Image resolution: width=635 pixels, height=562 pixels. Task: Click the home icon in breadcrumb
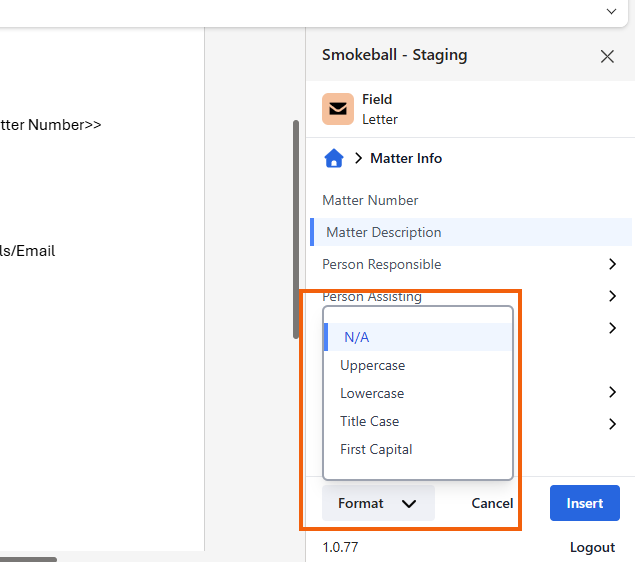pos(334,158)
